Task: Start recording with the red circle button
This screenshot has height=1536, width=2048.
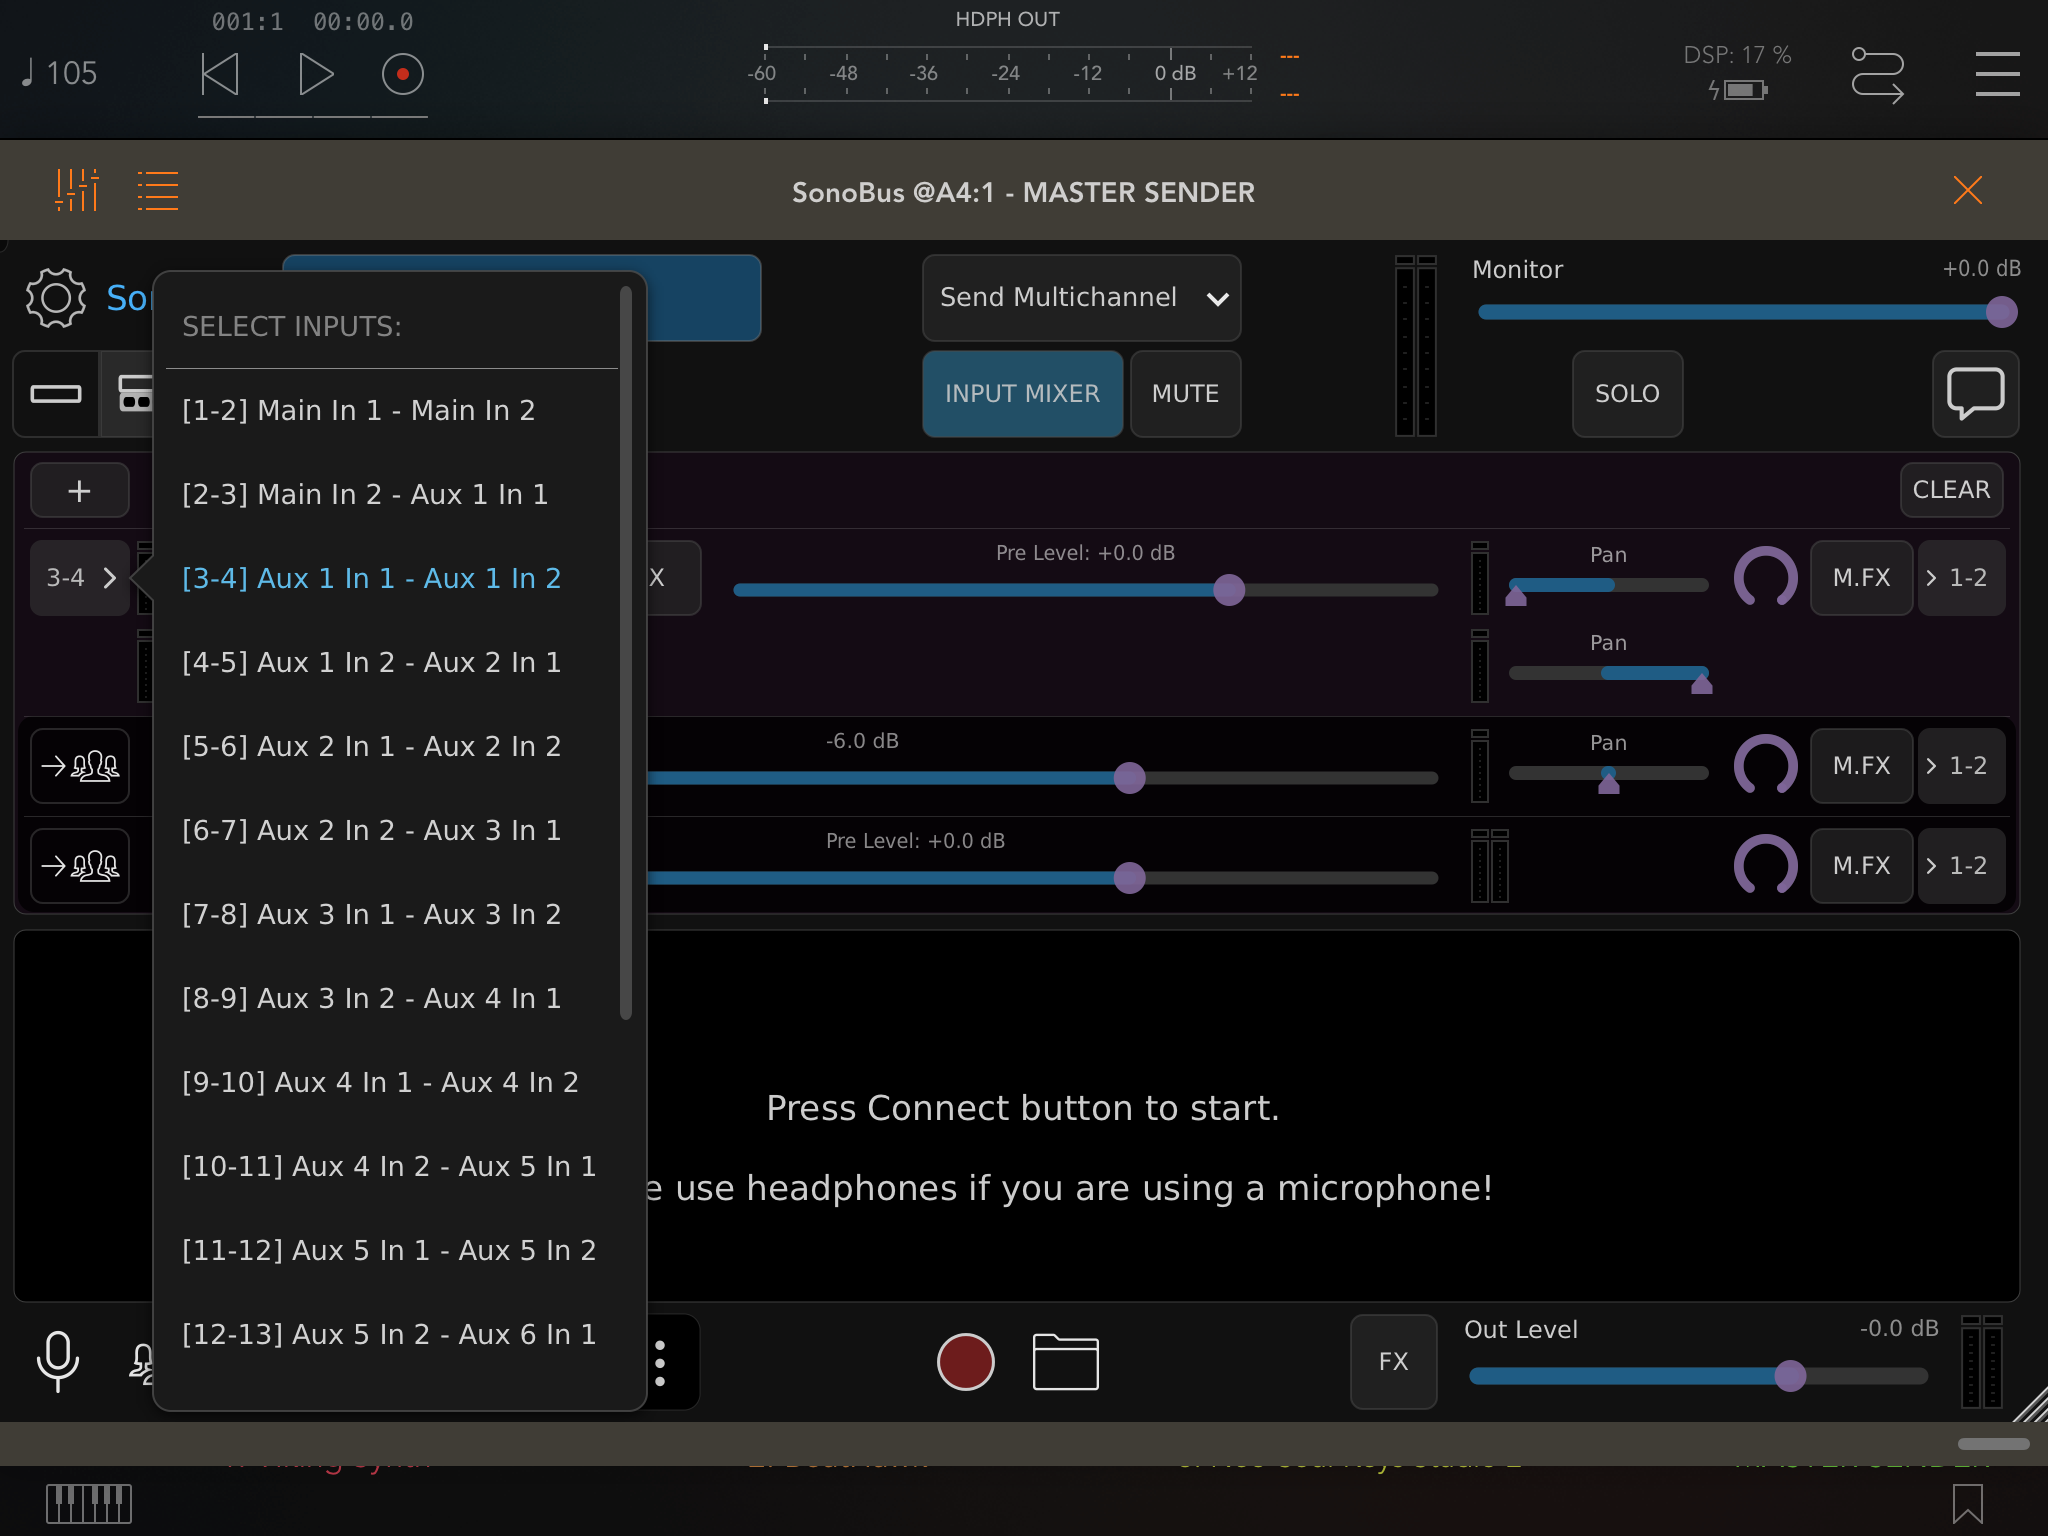Action: pos(965,1362)
